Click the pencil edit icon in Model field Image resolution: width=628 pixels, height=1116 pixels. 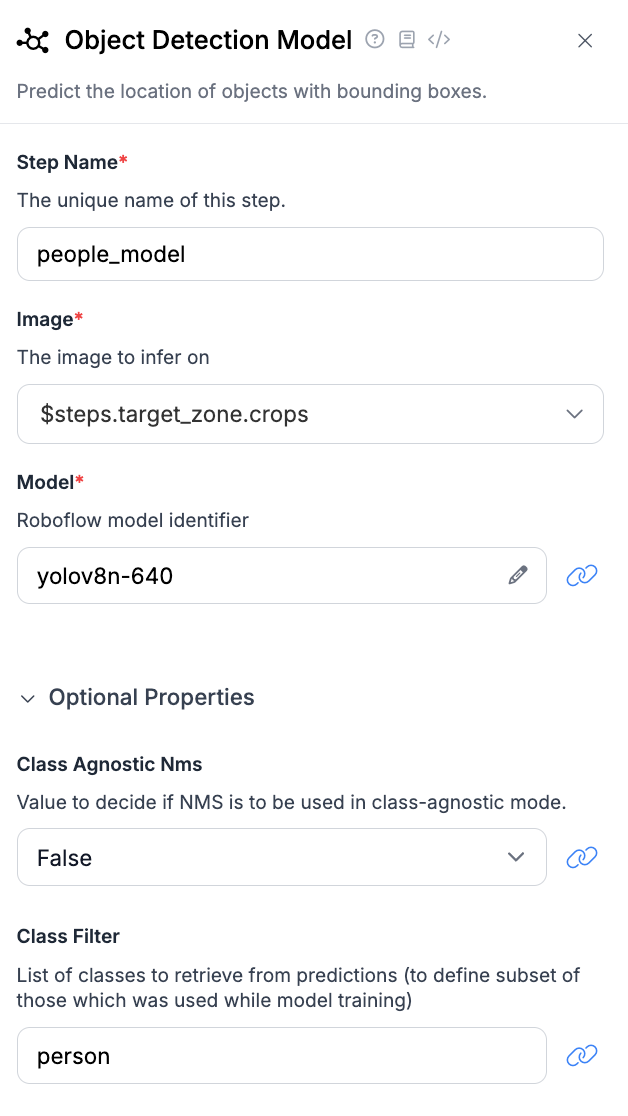tap(518, 575)
